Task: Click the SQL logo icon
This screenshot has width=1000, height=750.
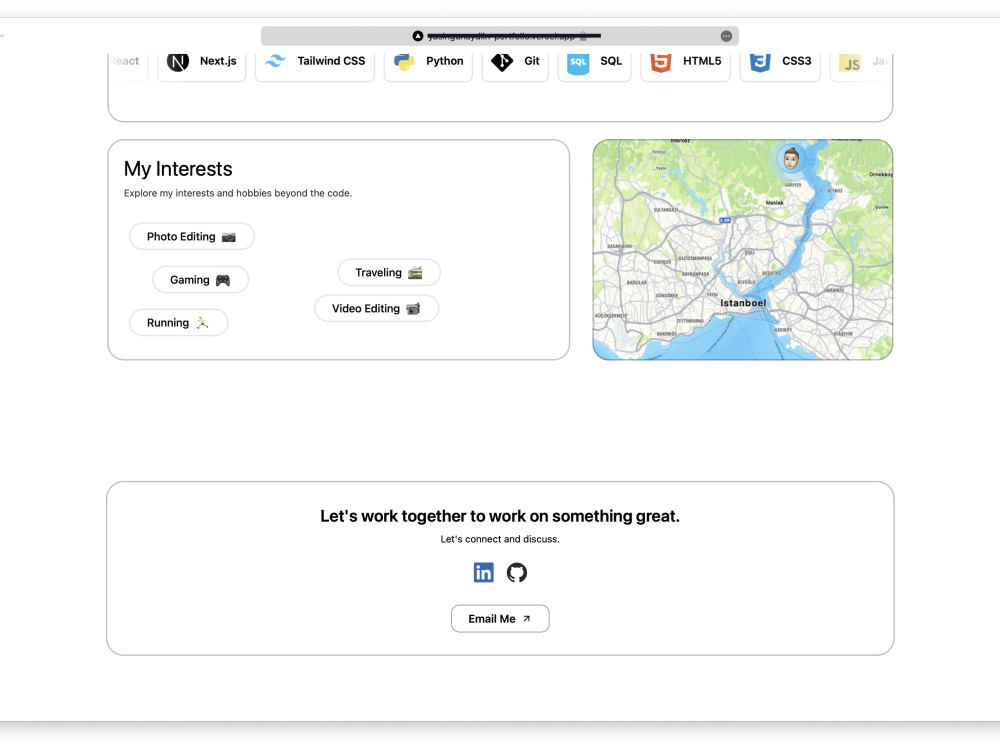Action: coord(578,62)
